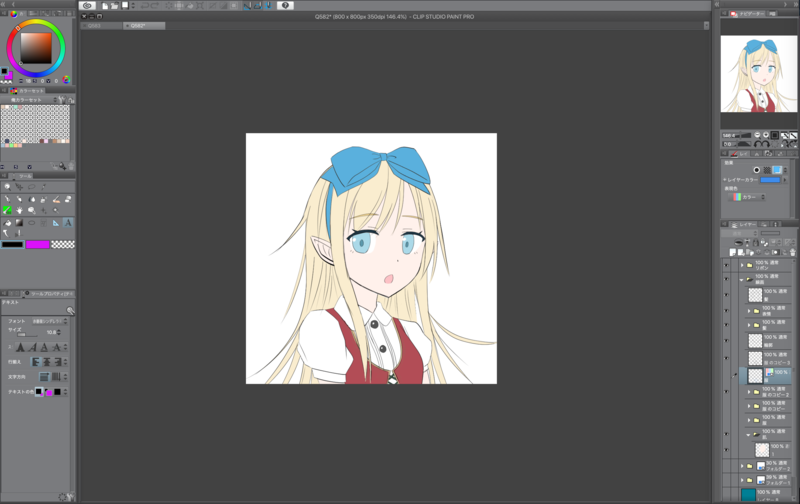Viewport: 800px width, 504px height.
Task: Open the font dropdown
Action: (50, 321)
